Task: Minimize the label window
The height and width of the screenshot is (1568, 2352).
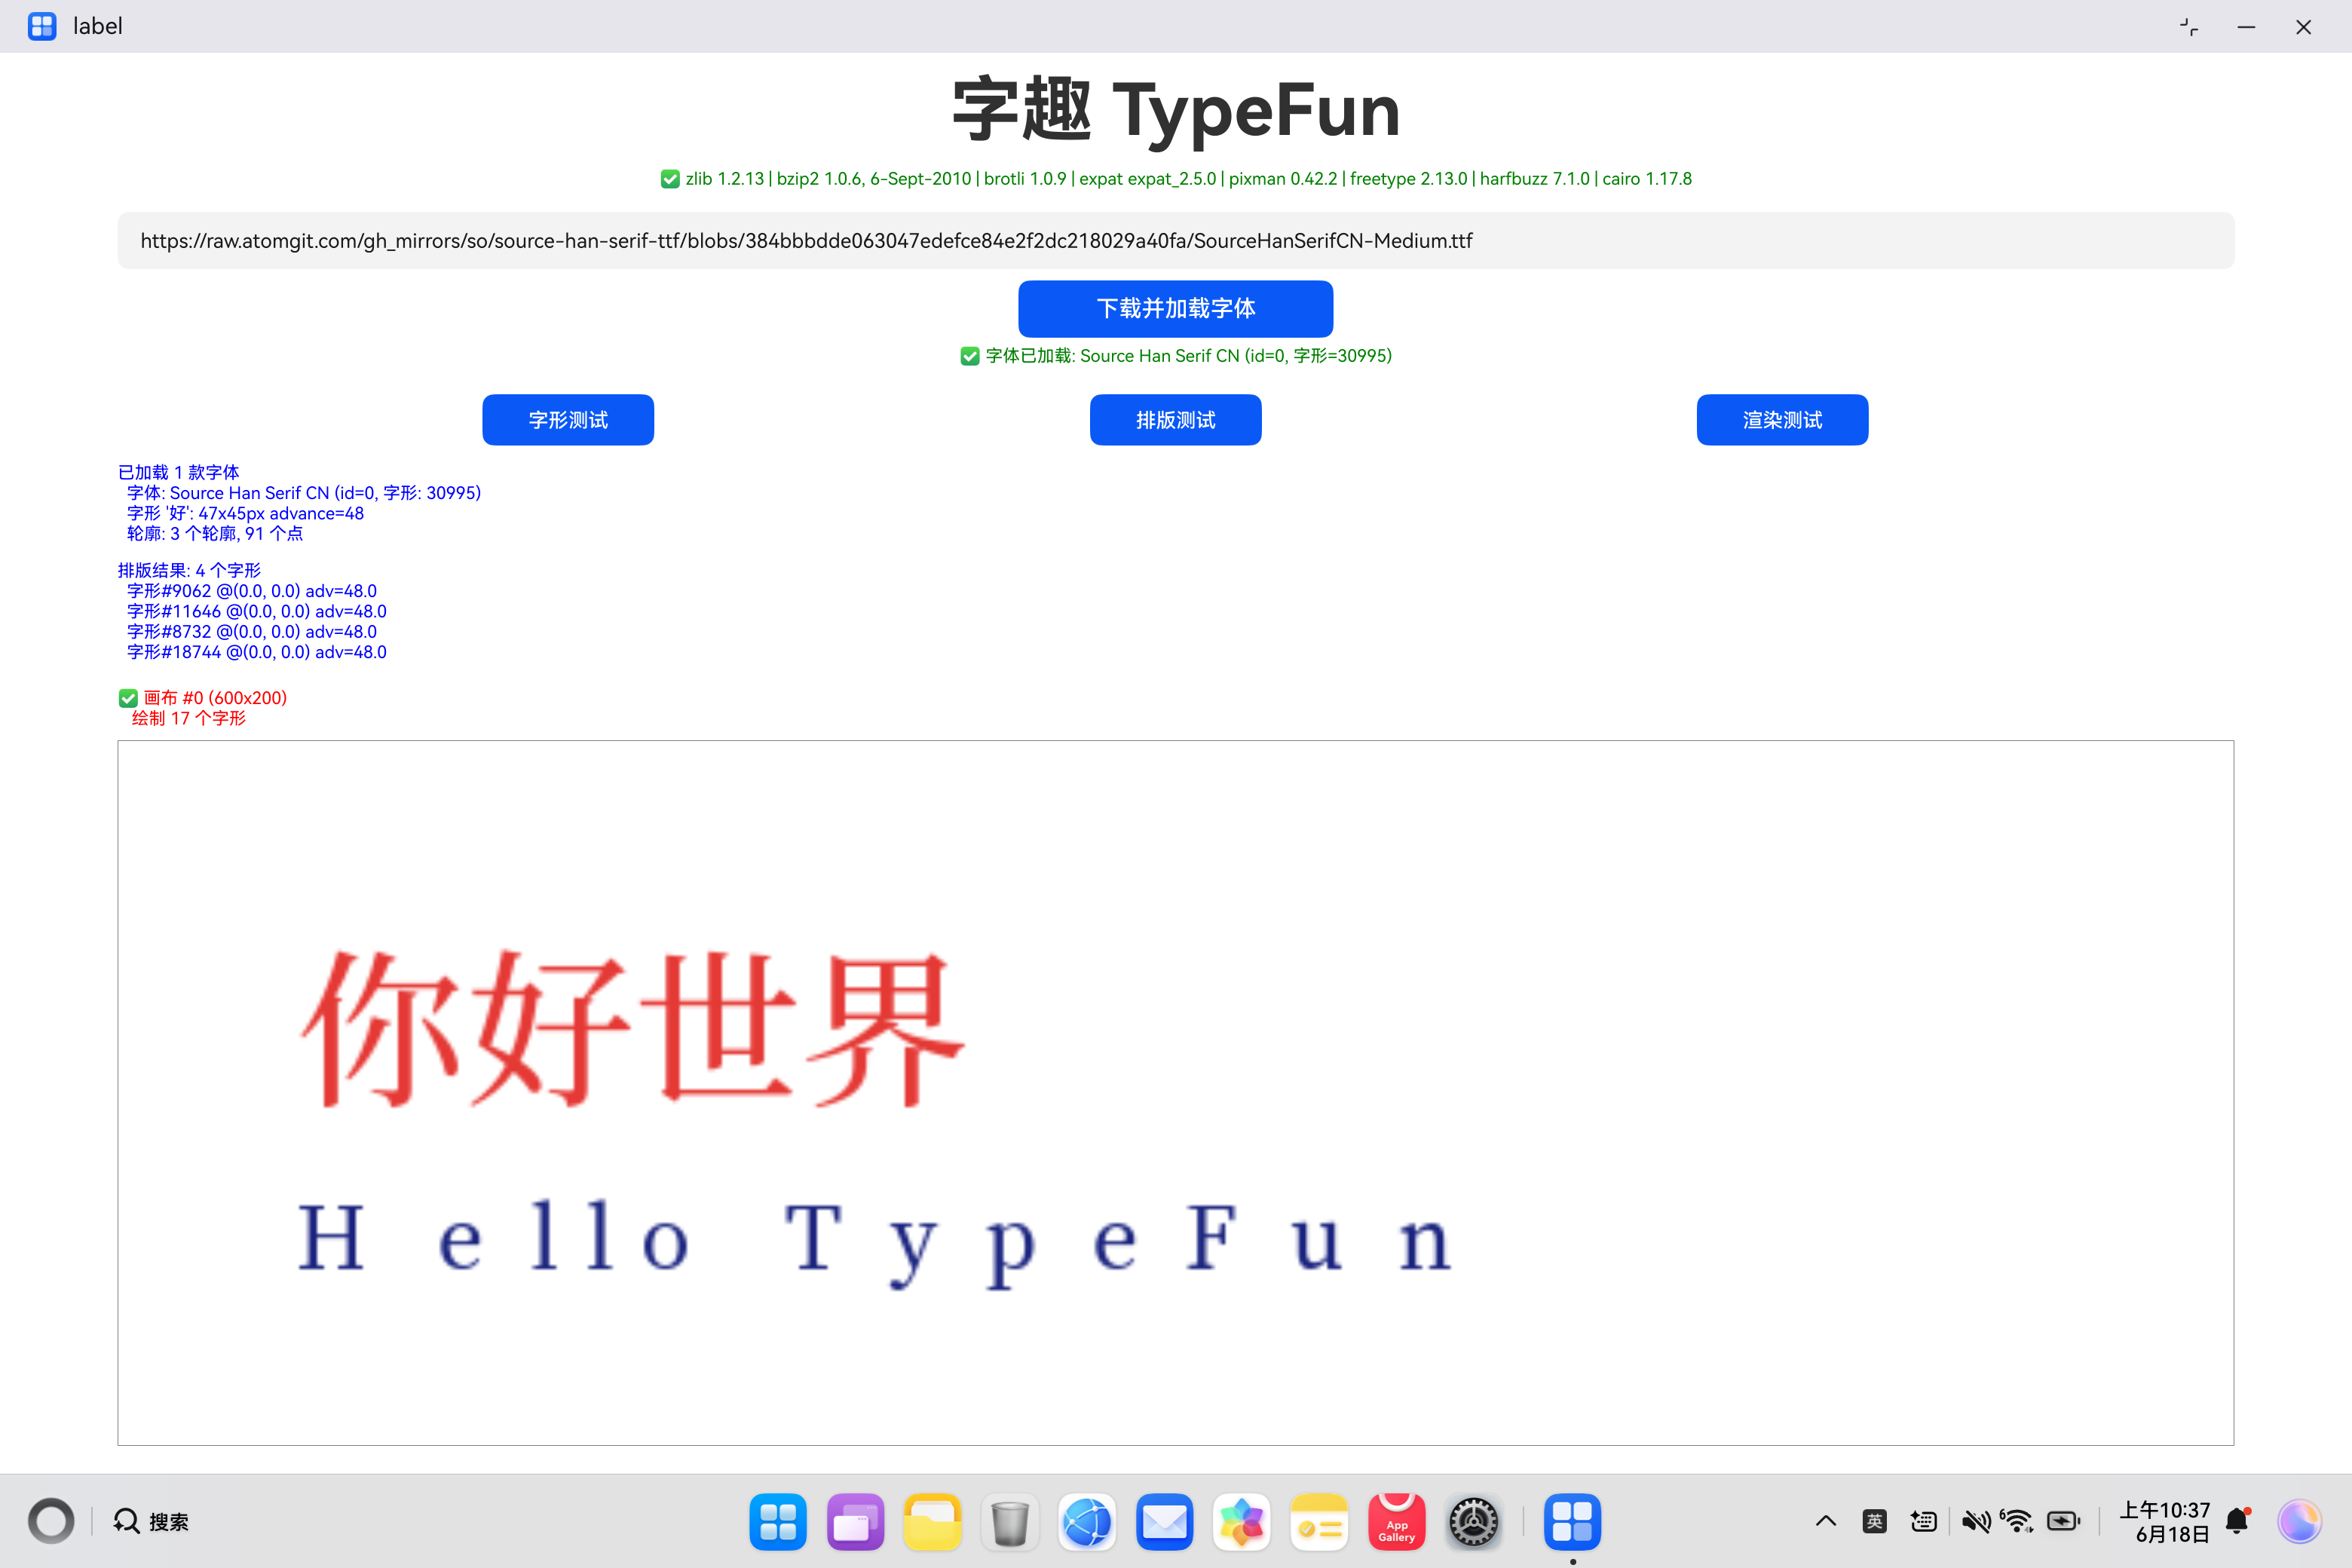Action: [x=2246, y=27]
